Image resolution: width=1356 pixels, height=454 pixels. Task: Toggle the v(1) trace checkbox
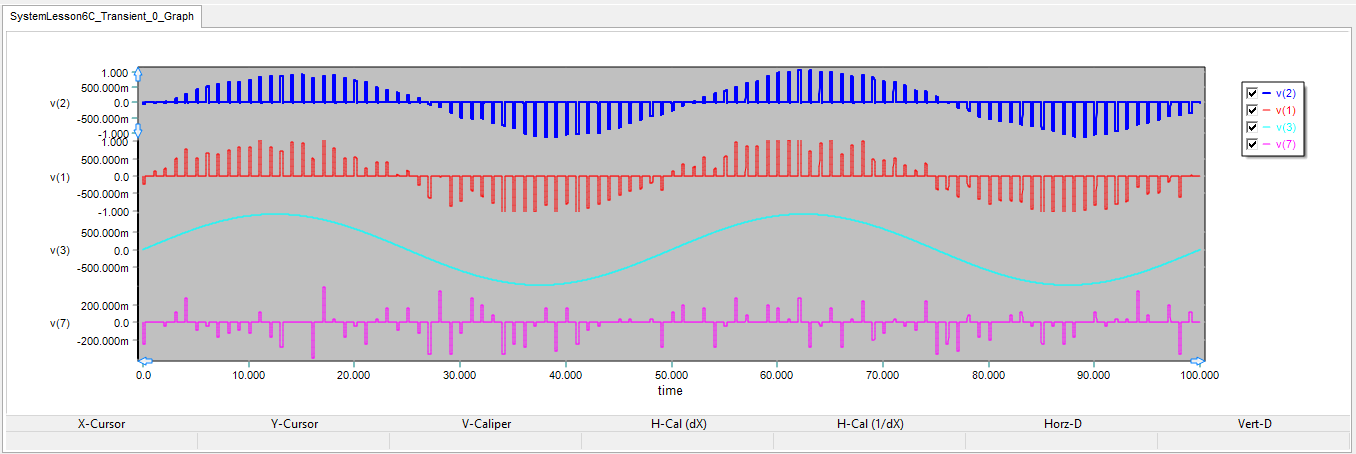click(x=1252, y=109)
